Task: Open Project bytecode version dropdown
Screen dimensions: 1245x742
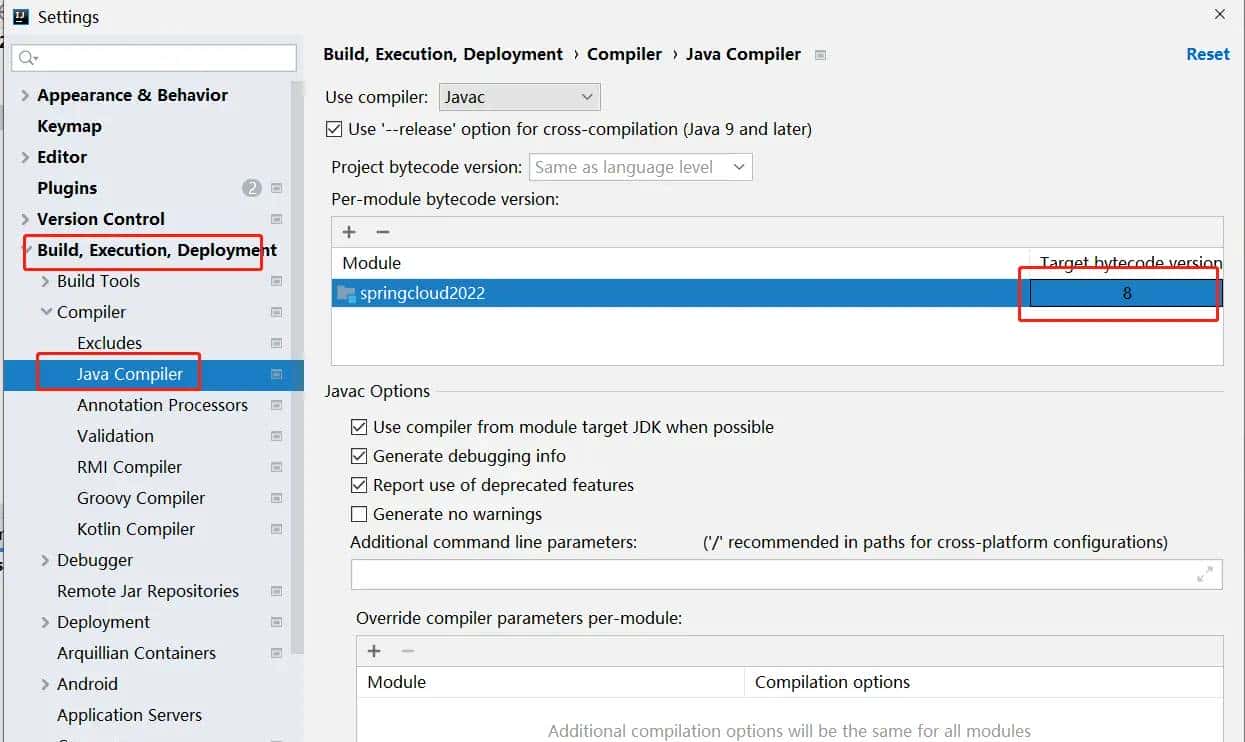Action: click(640, 167)
